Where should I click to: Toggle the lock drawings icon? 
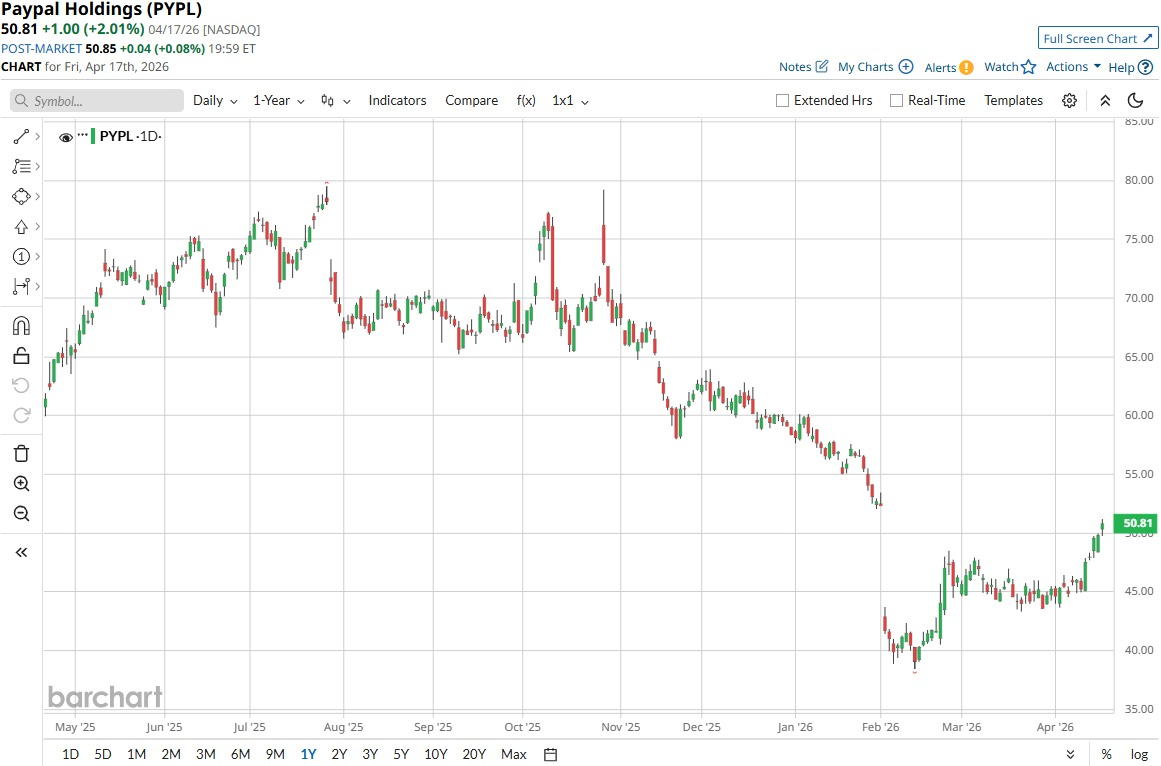(x=21, y=356)
